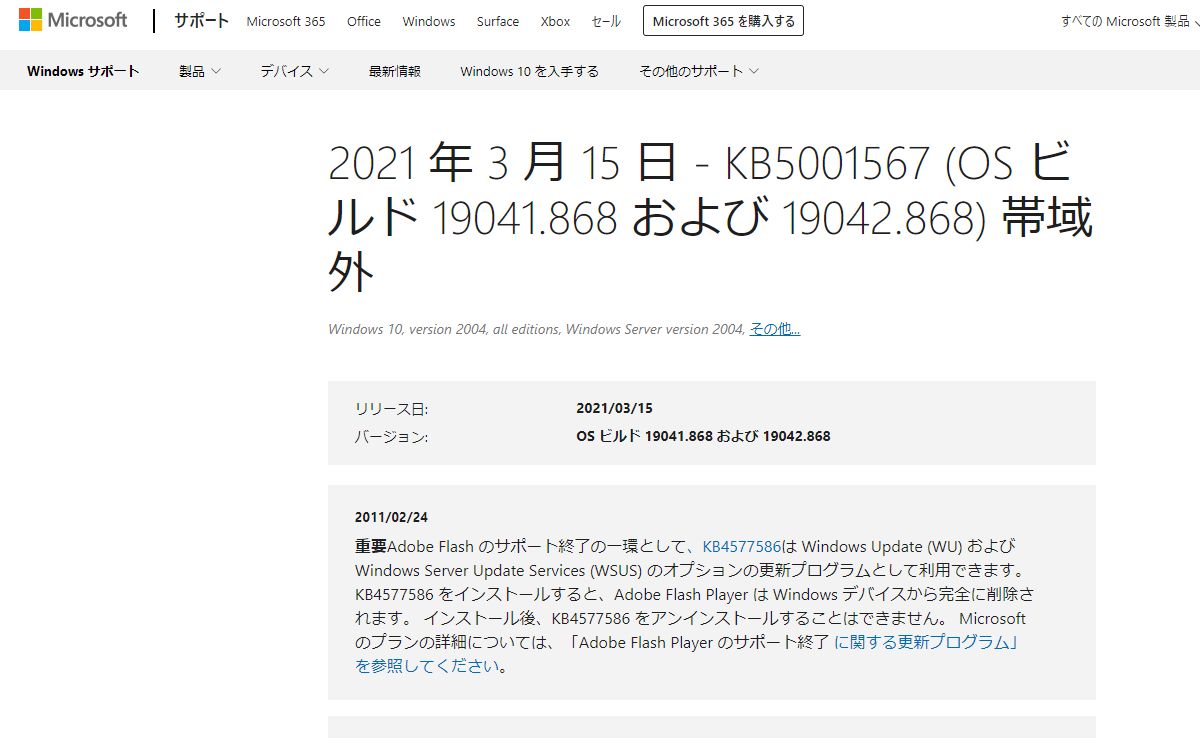Expand the デバイス dropdown
This screenshot has height=738, width=1200.
[x=294, y=71]
